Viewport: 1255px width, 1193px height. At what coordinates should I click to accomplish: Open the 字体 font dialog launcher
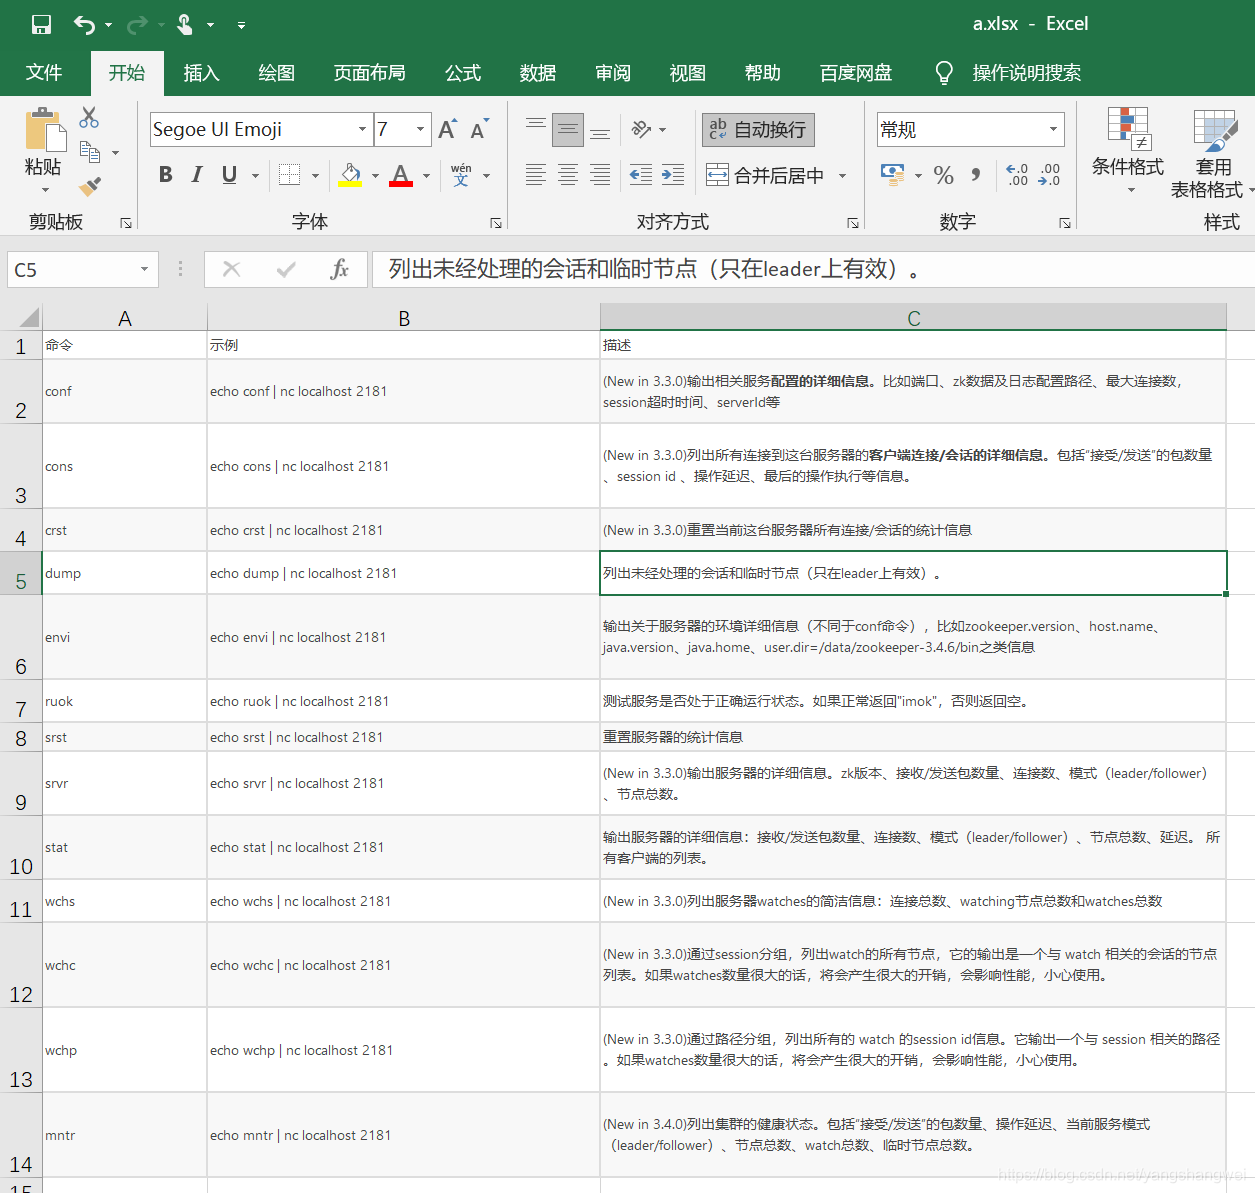tap(496, 223)
